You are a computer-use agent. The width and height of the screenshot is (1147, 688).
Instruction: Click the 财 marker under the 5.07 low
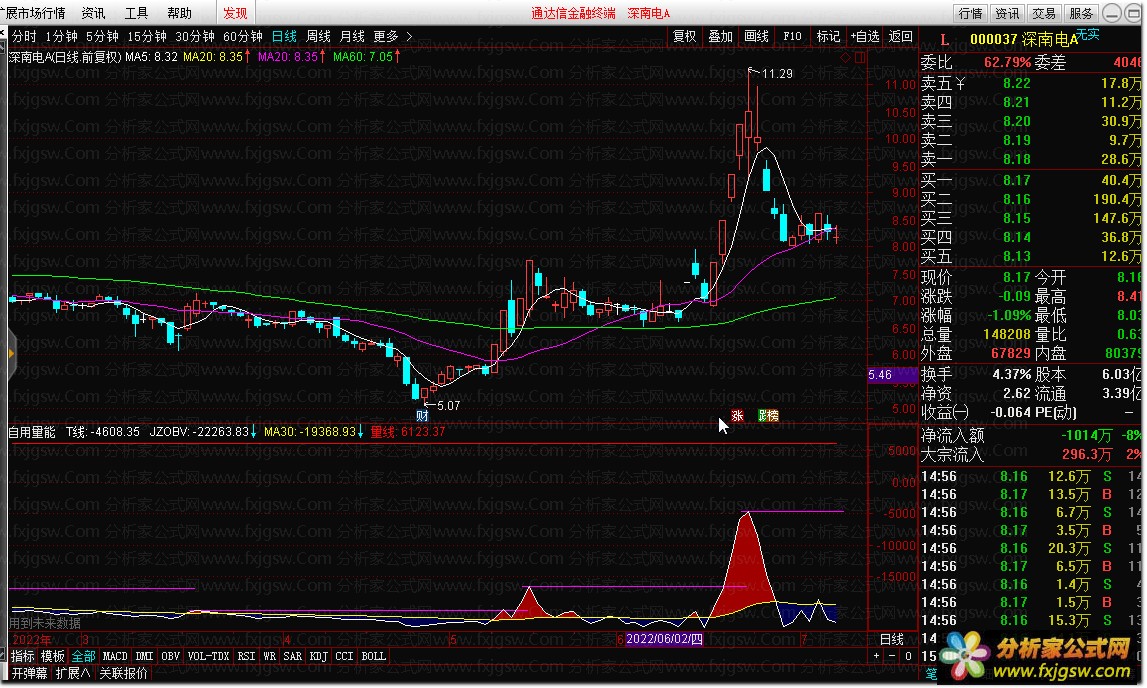422,416
